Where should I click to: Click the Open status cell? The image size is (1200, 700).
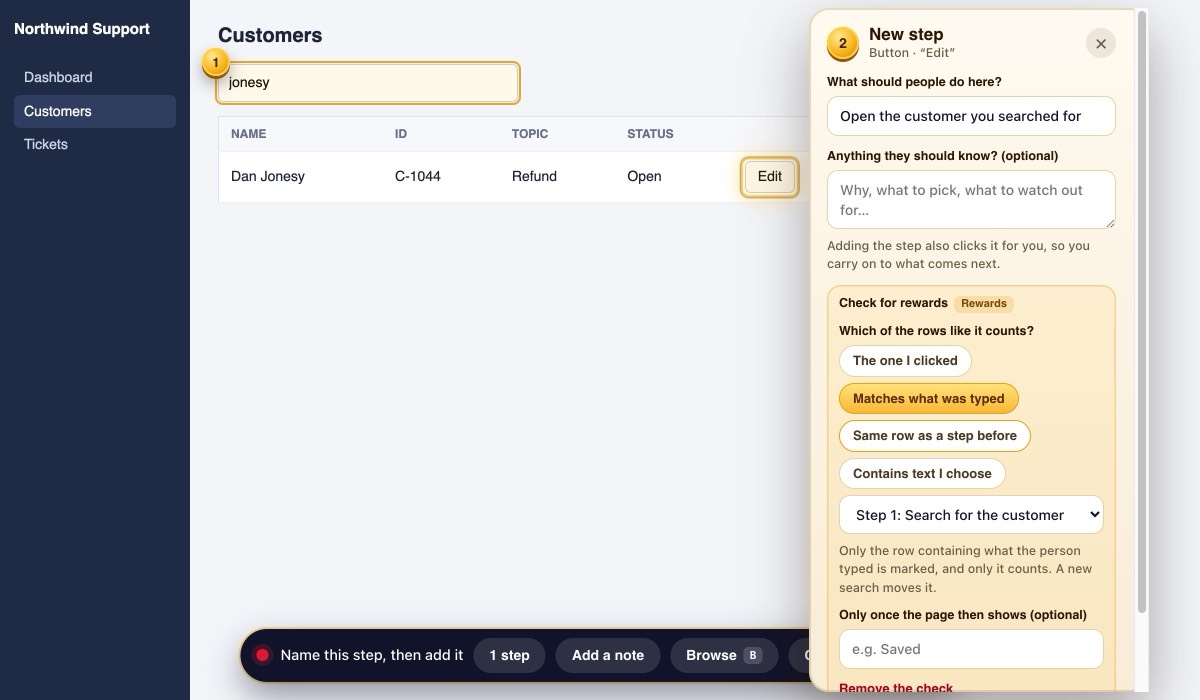pyautogui.click(x=644, y=176)
